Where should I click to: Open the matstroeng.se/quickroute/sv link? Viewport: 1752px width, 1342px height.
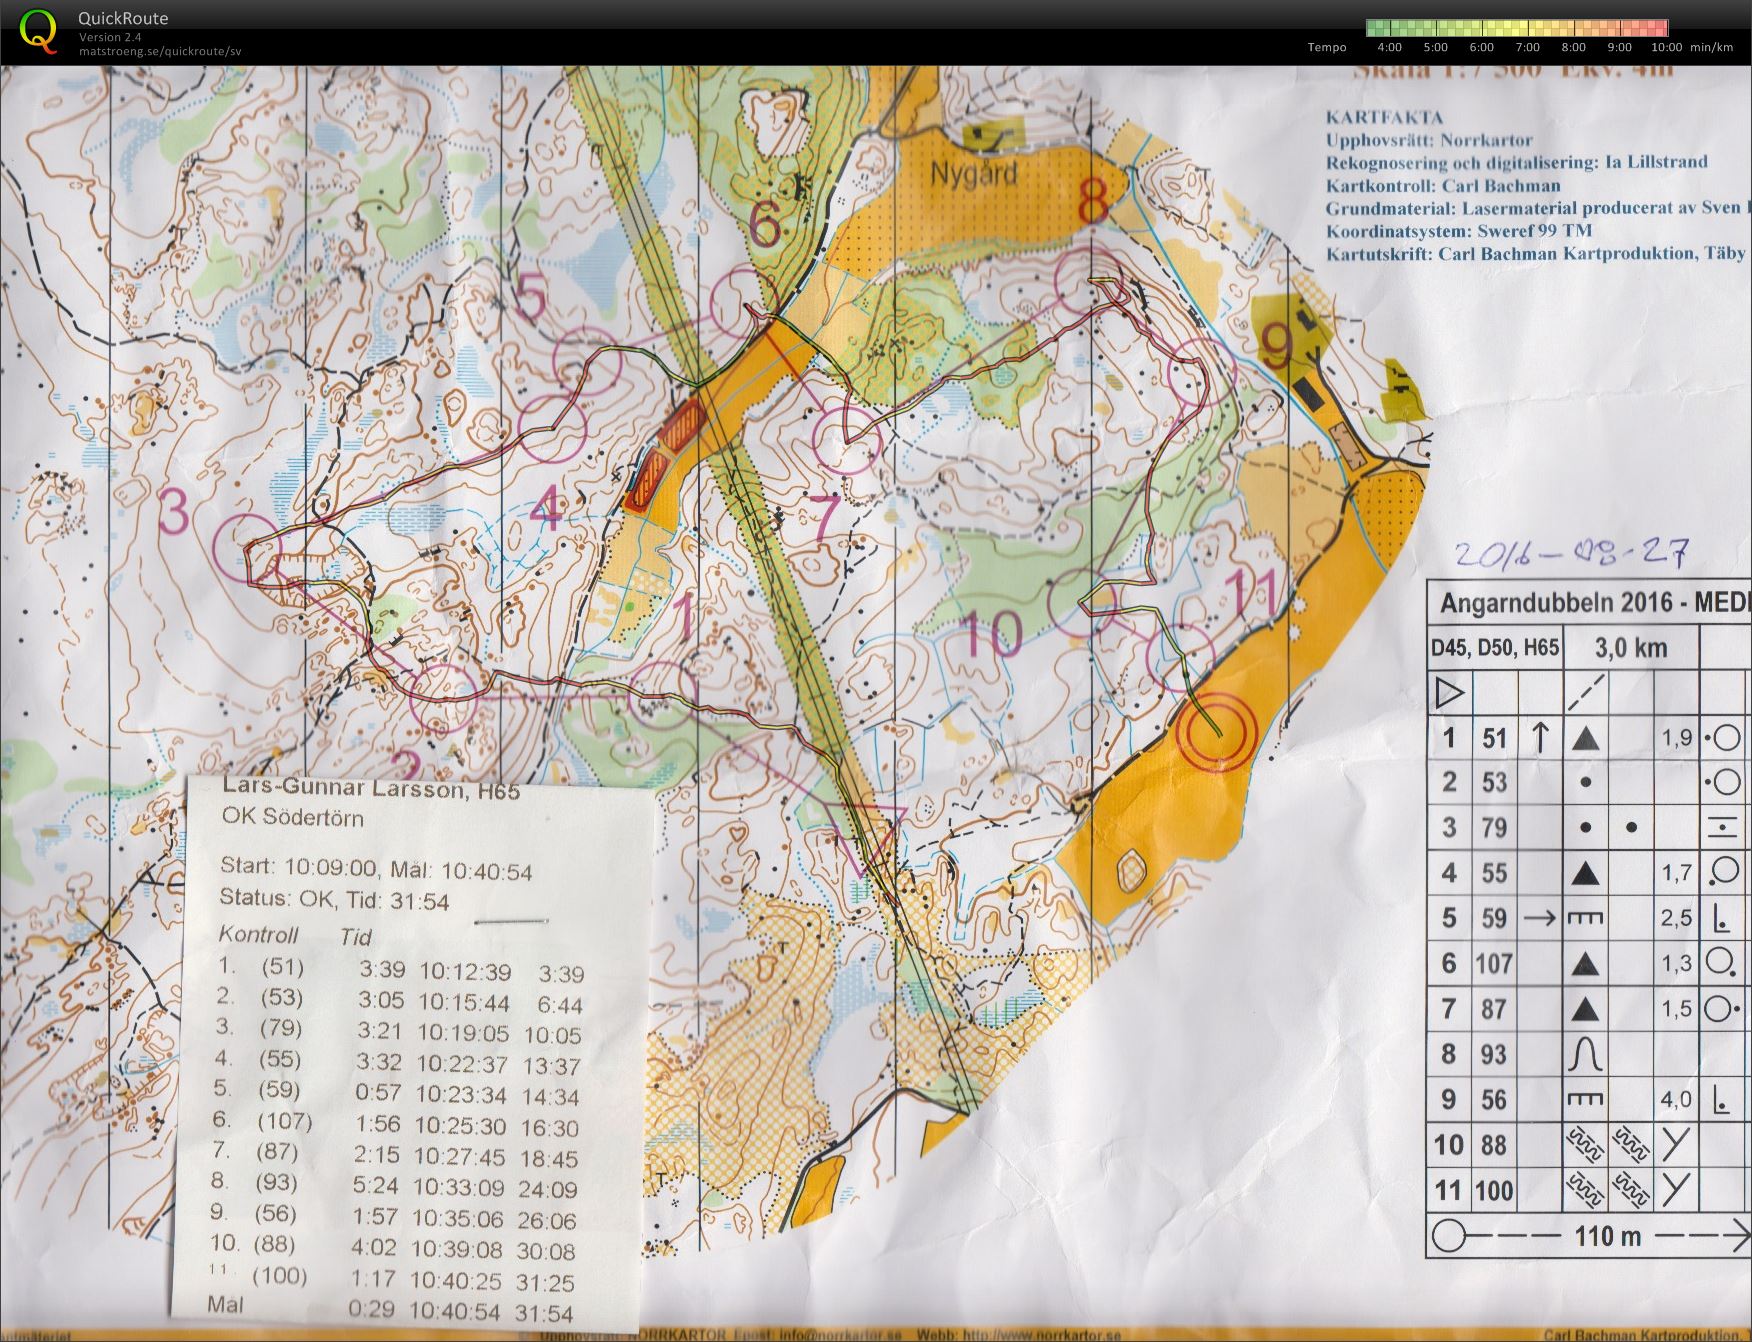click(x=160, y=51)
